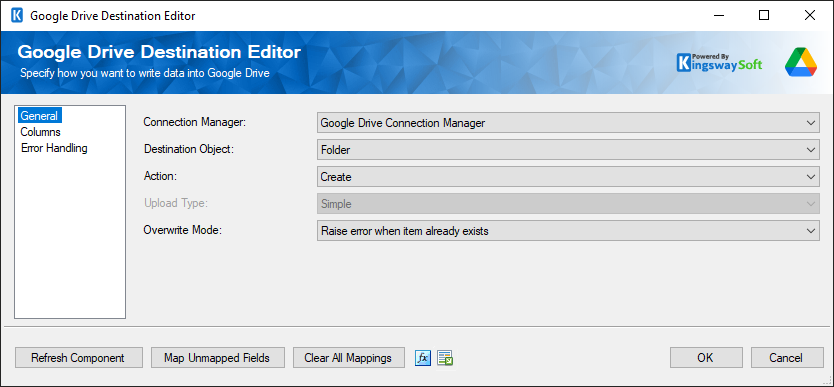Viewport: 834px width, 387px height.
Task: Click the subtitle about writing data into Google Drive
Action: coord(145,73)
